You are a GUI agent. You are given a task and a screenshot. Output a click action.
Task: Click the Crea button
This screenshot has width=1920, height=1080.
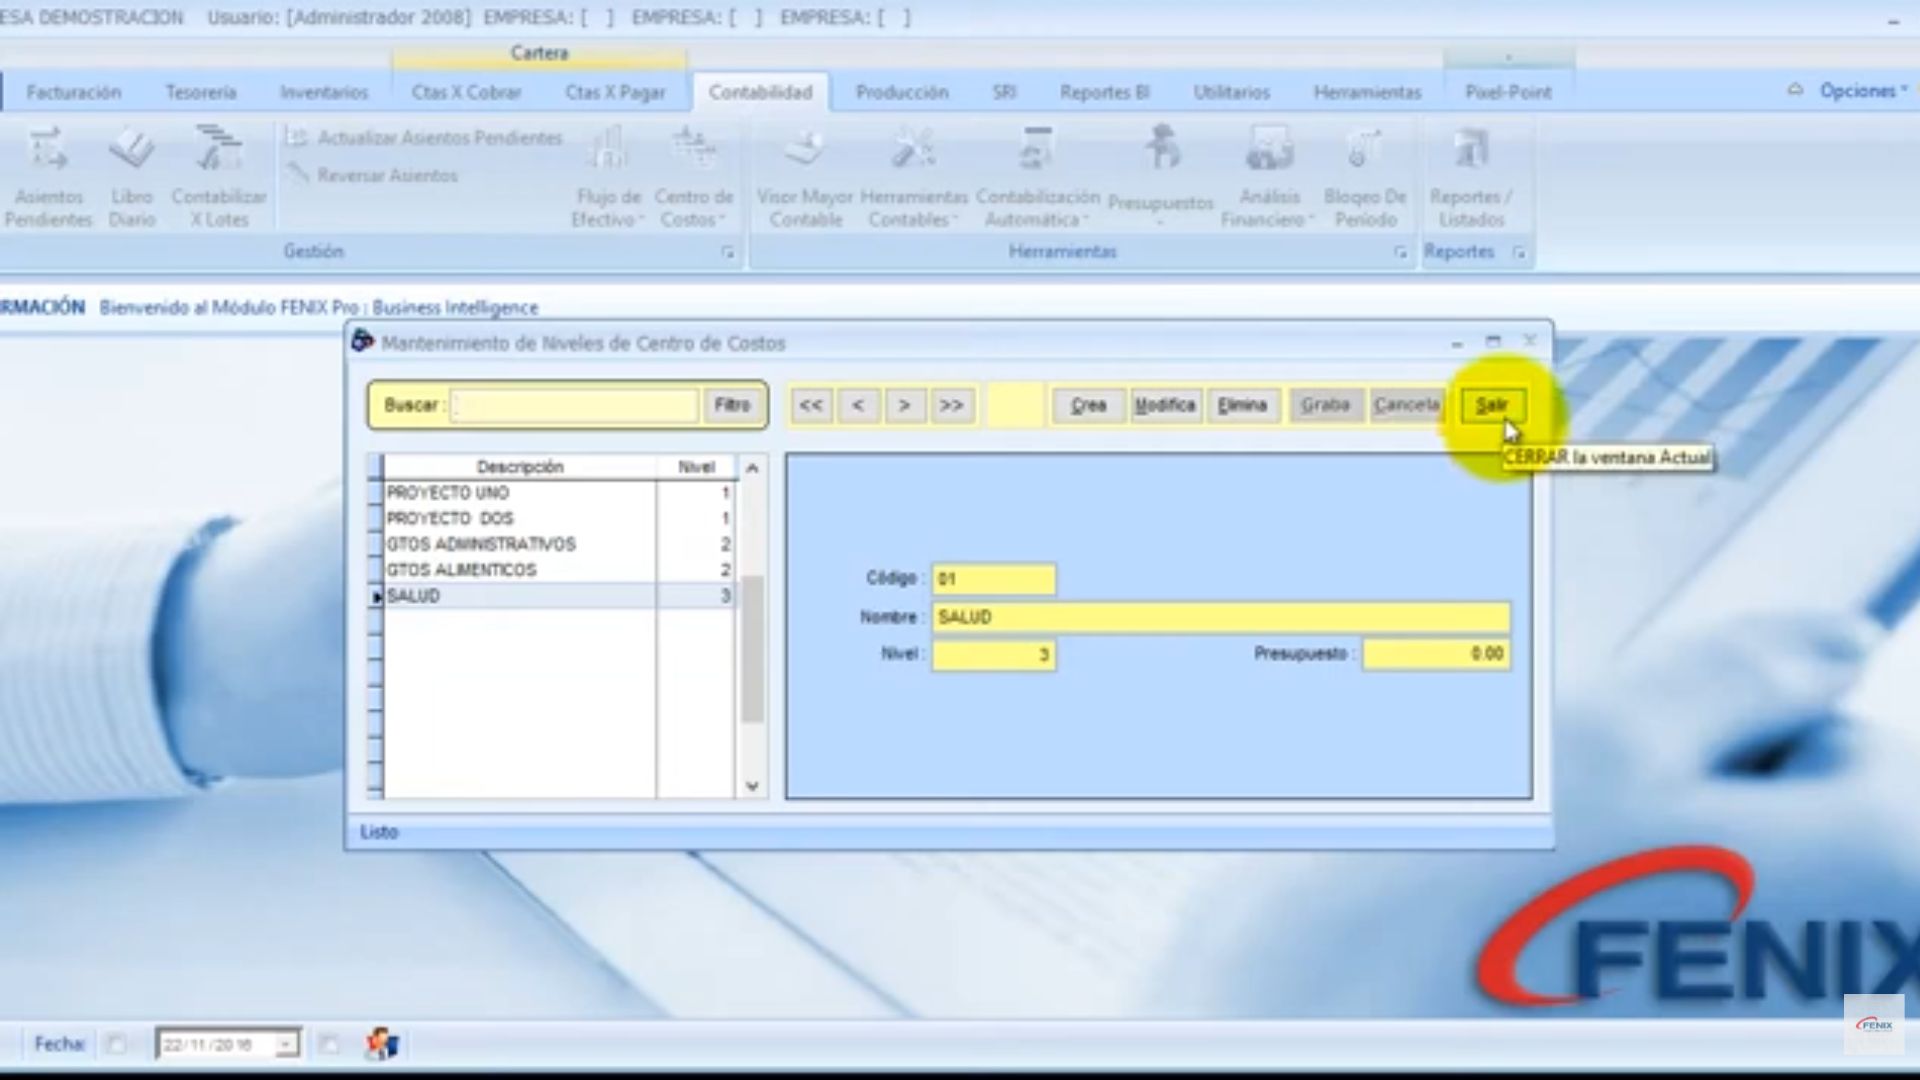click(1087, 405)
